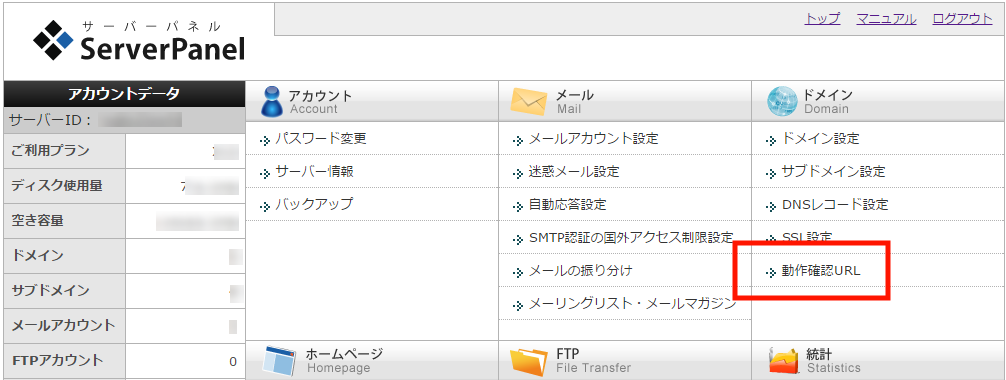
Task: Open メールの振り分け entry
Action: point(580,270)
